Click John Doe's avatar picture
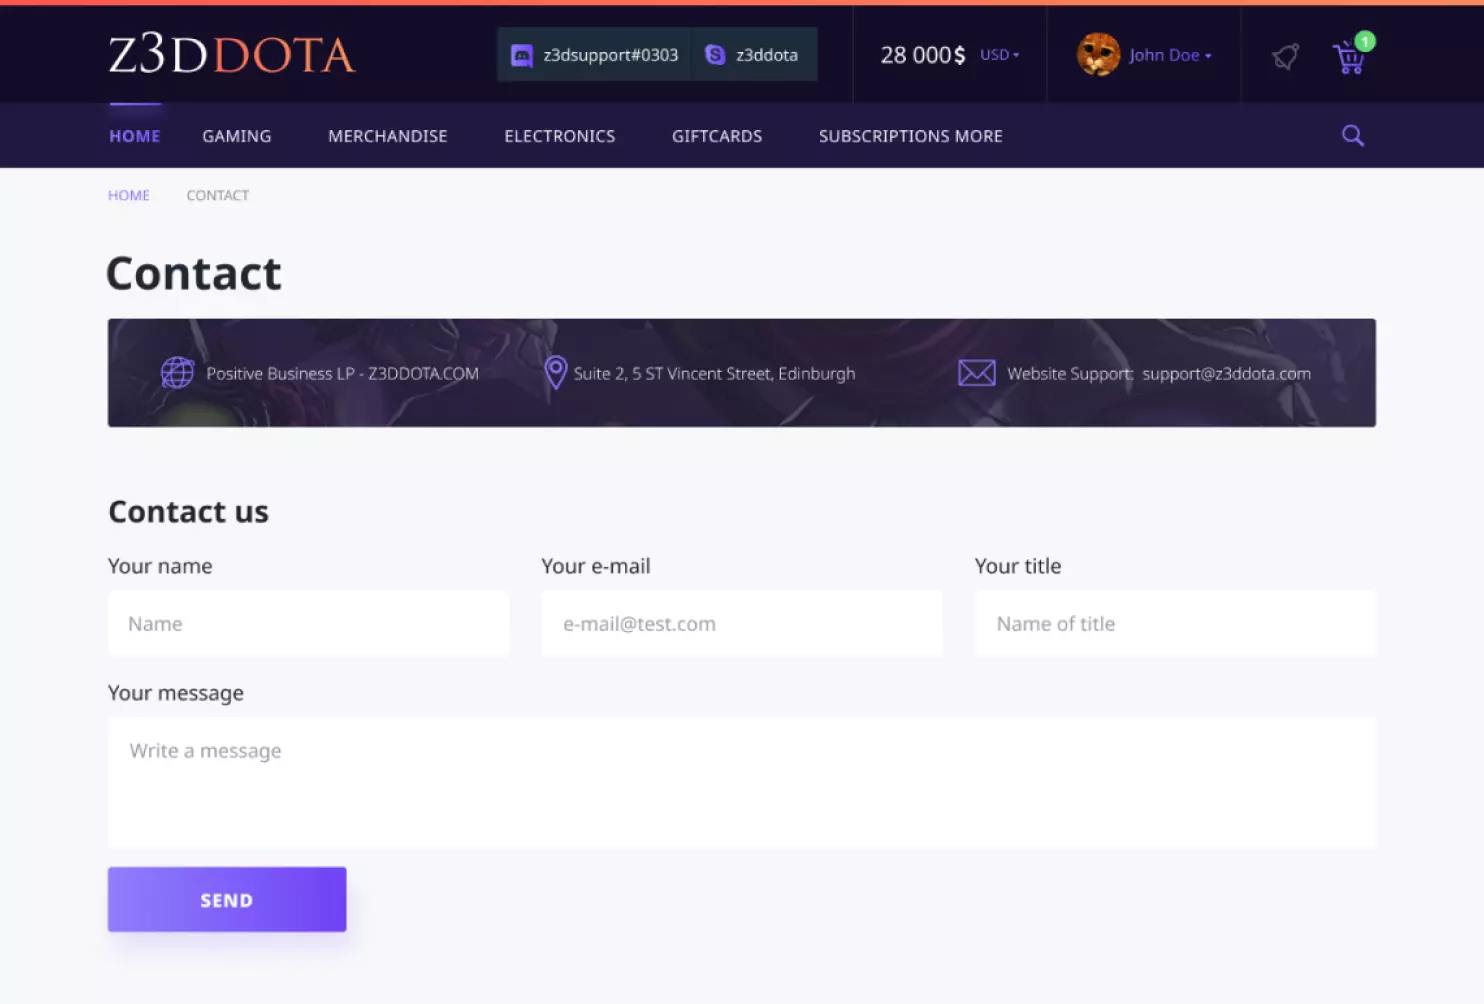The image size is (1484, 1004). click(x=1098, y=54)
